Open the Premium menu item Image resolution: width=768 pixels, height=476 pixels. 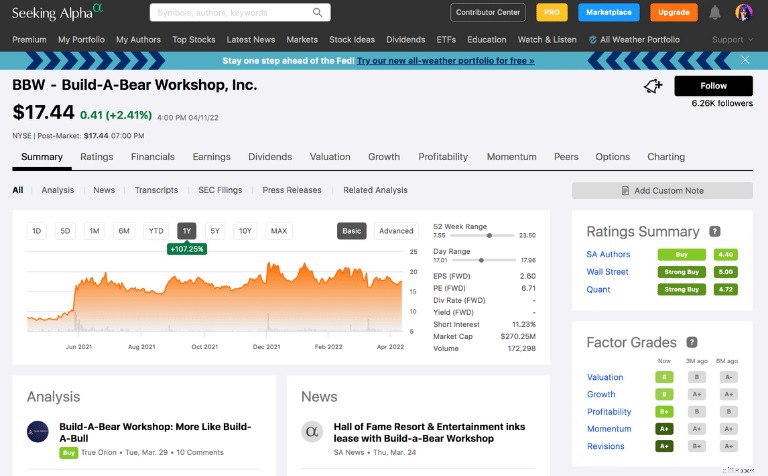coord(29,40)
